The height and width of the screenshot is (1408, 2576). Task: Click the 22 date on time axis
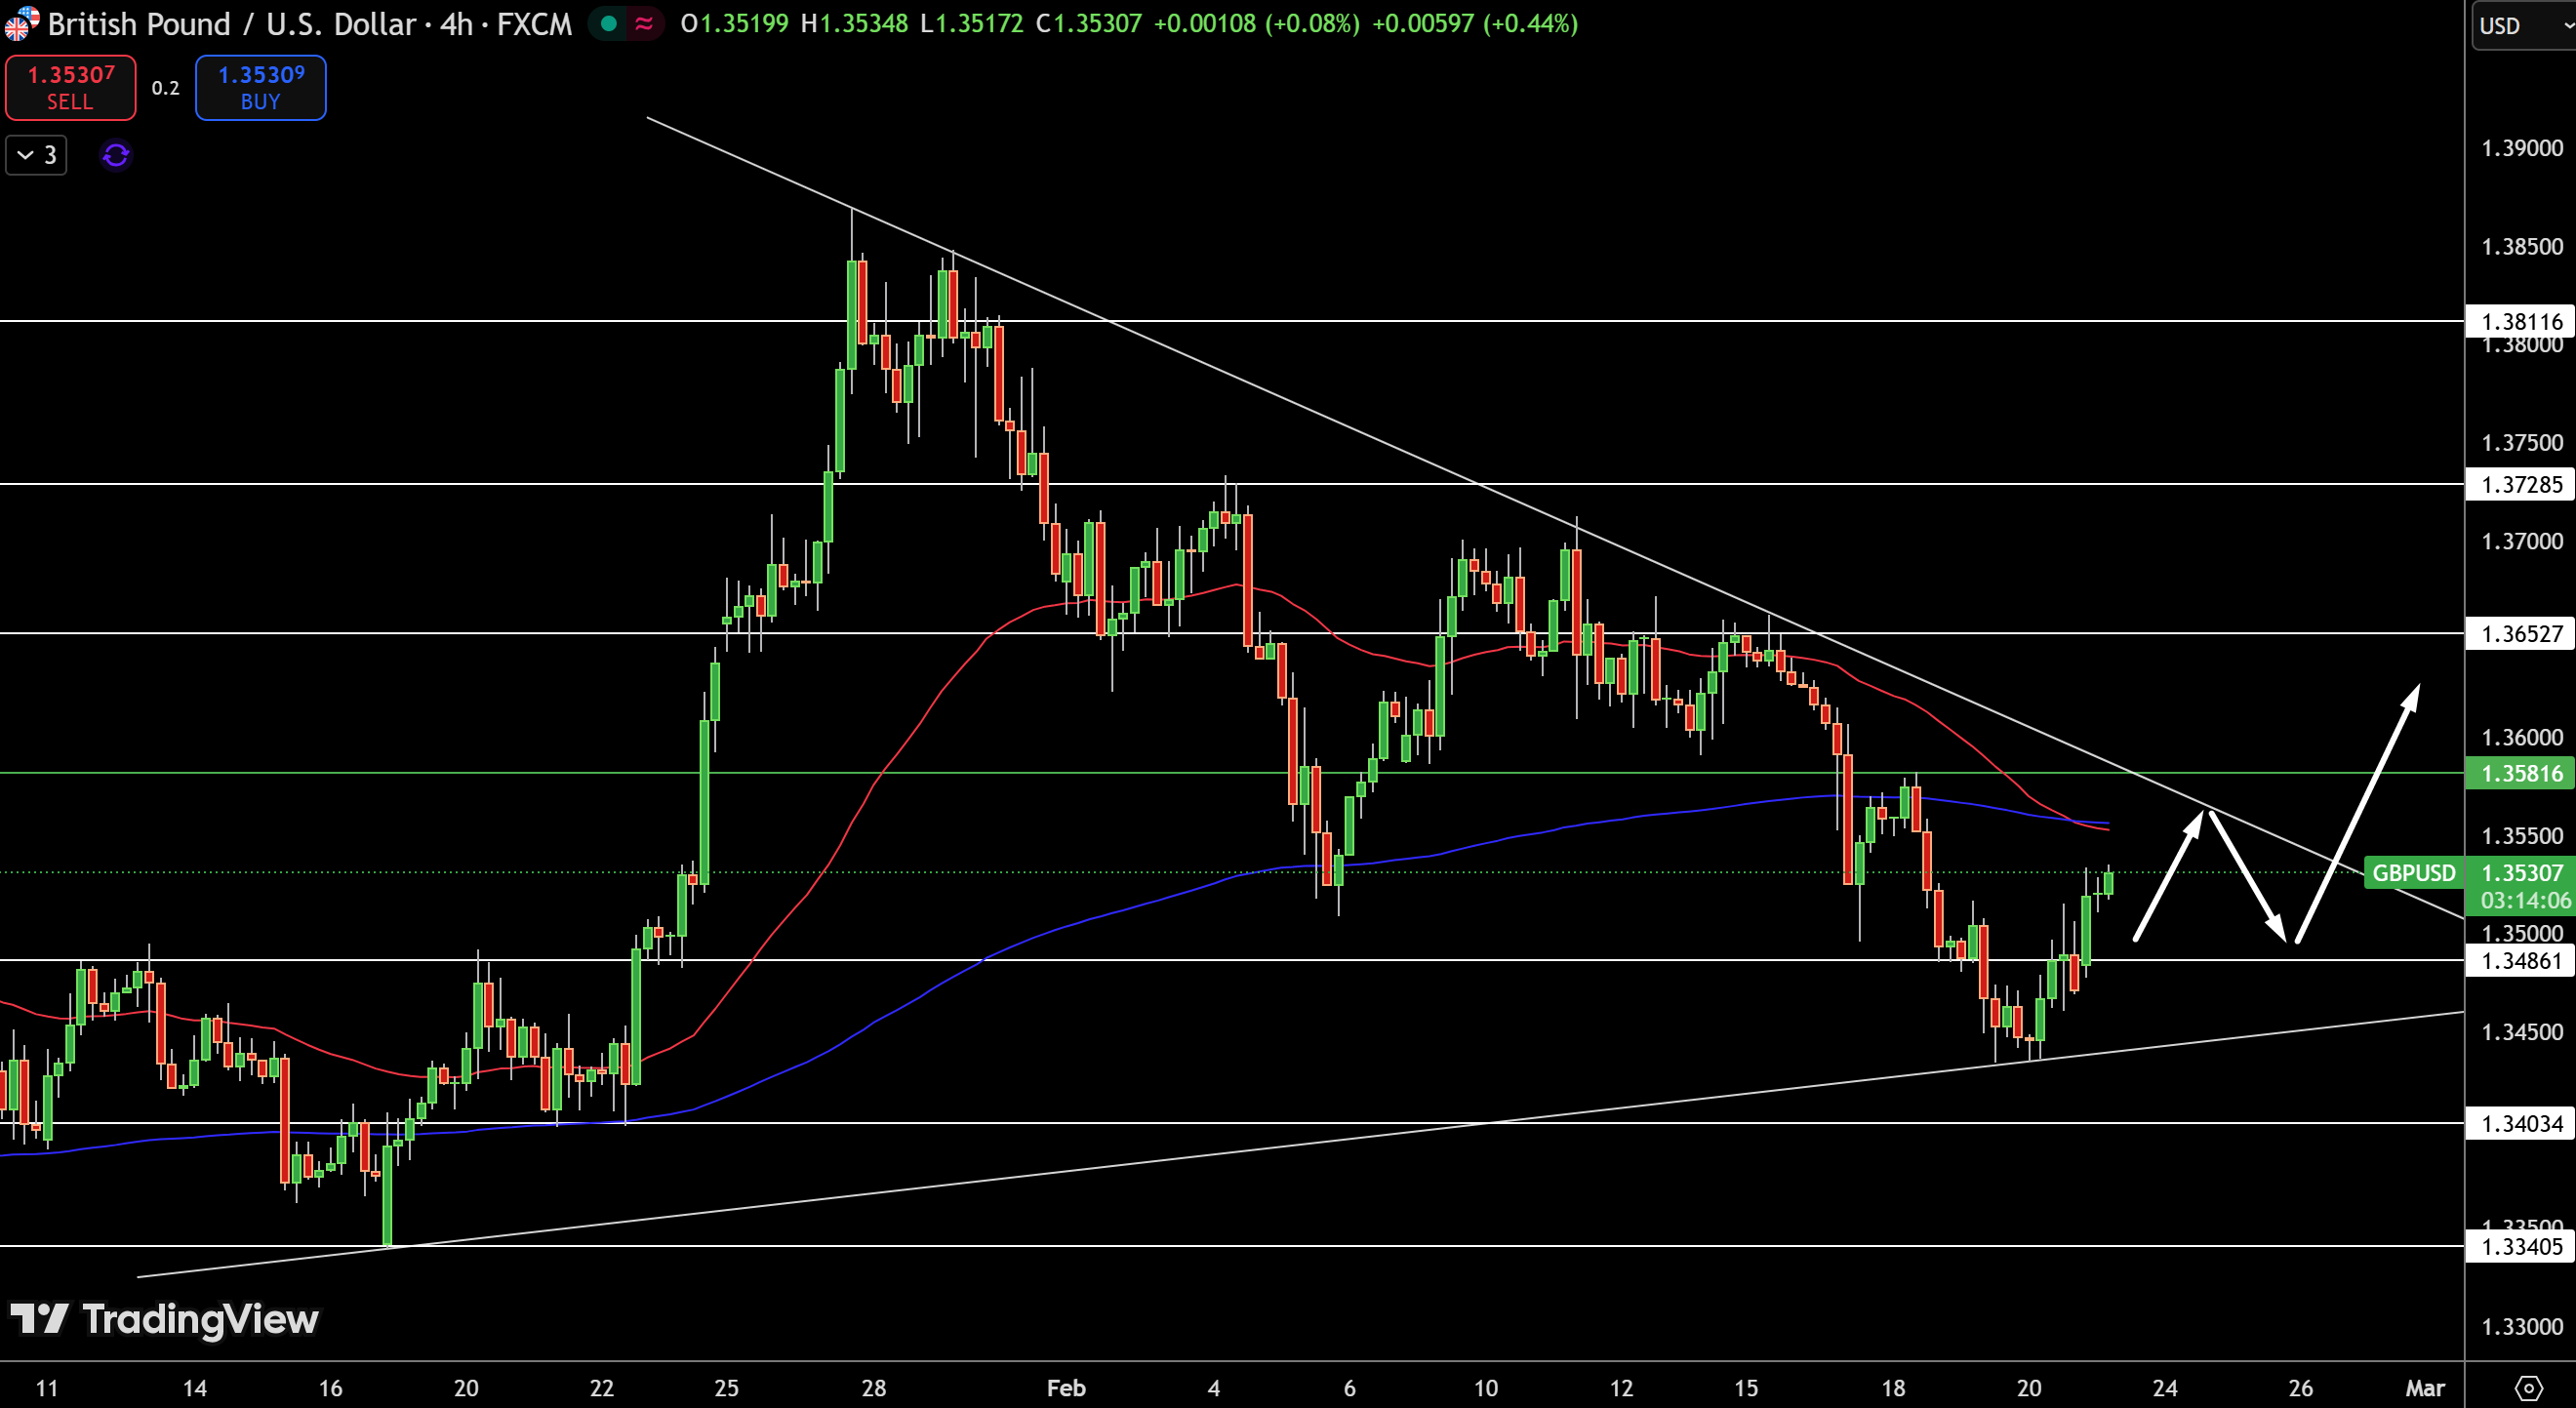pos(601,1388)
